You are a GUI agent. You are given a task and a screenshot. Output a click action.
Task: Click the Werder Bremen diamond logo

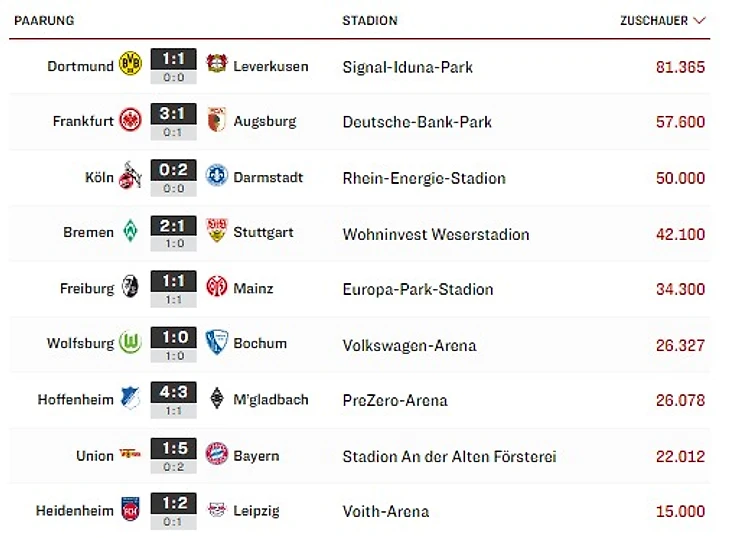click(130, 232)
